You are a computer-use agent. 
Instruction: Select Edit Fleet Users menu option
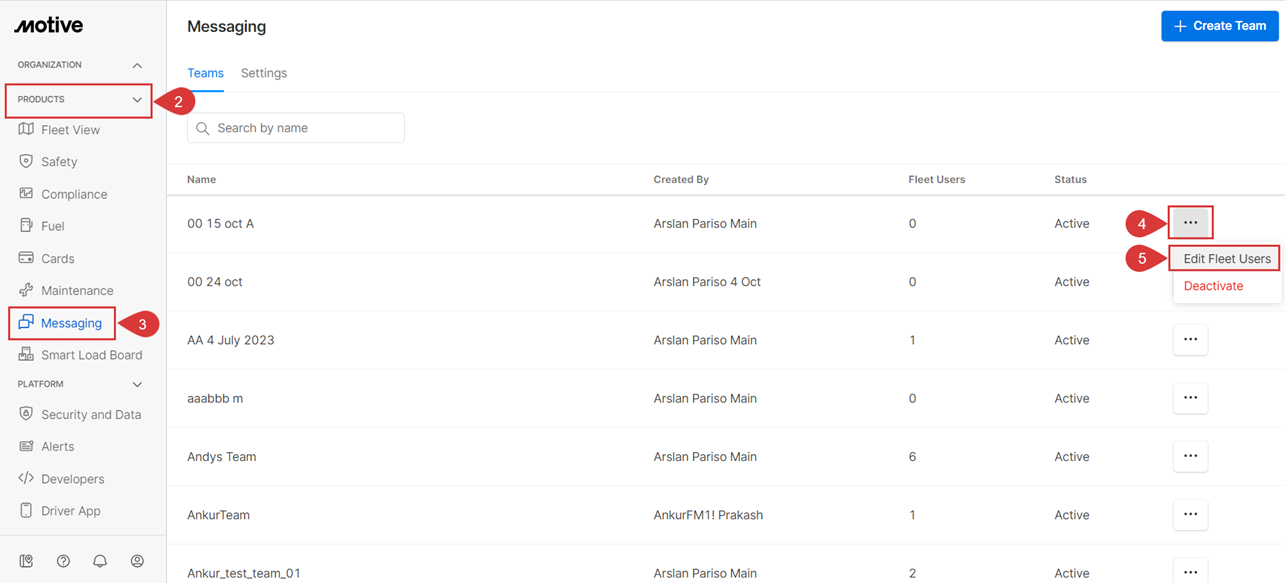[1227, 258]
